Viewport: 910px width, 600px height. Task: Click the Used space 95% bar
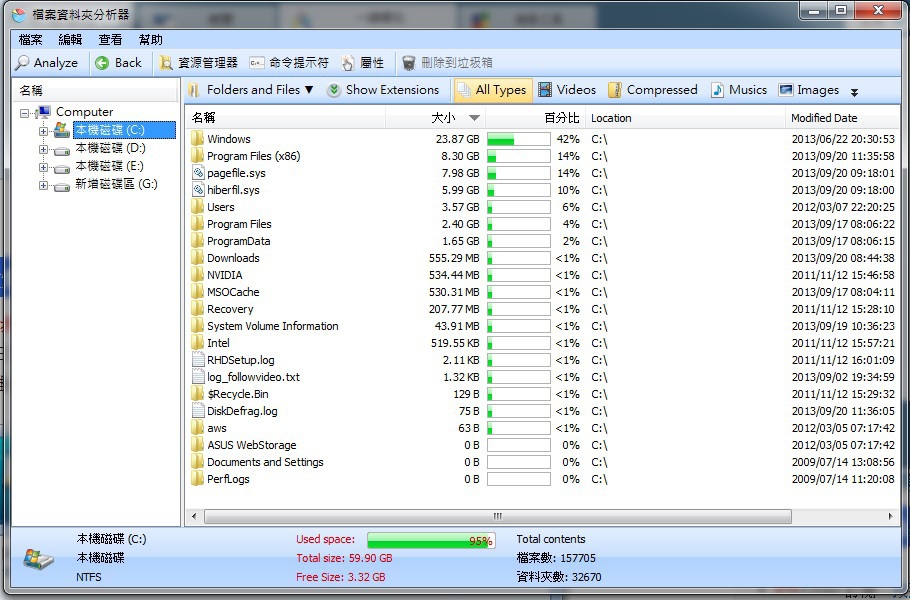[431, 540]
